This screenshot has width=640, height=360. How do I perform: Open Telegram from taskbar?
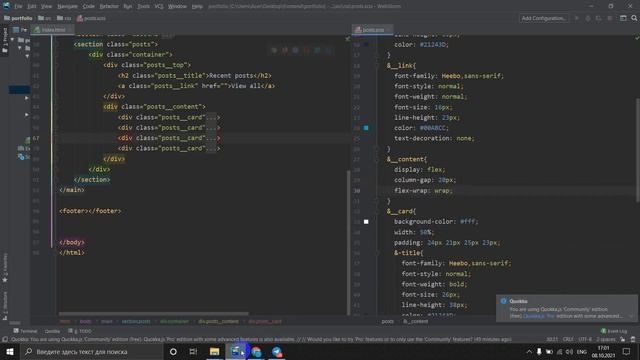277,351
